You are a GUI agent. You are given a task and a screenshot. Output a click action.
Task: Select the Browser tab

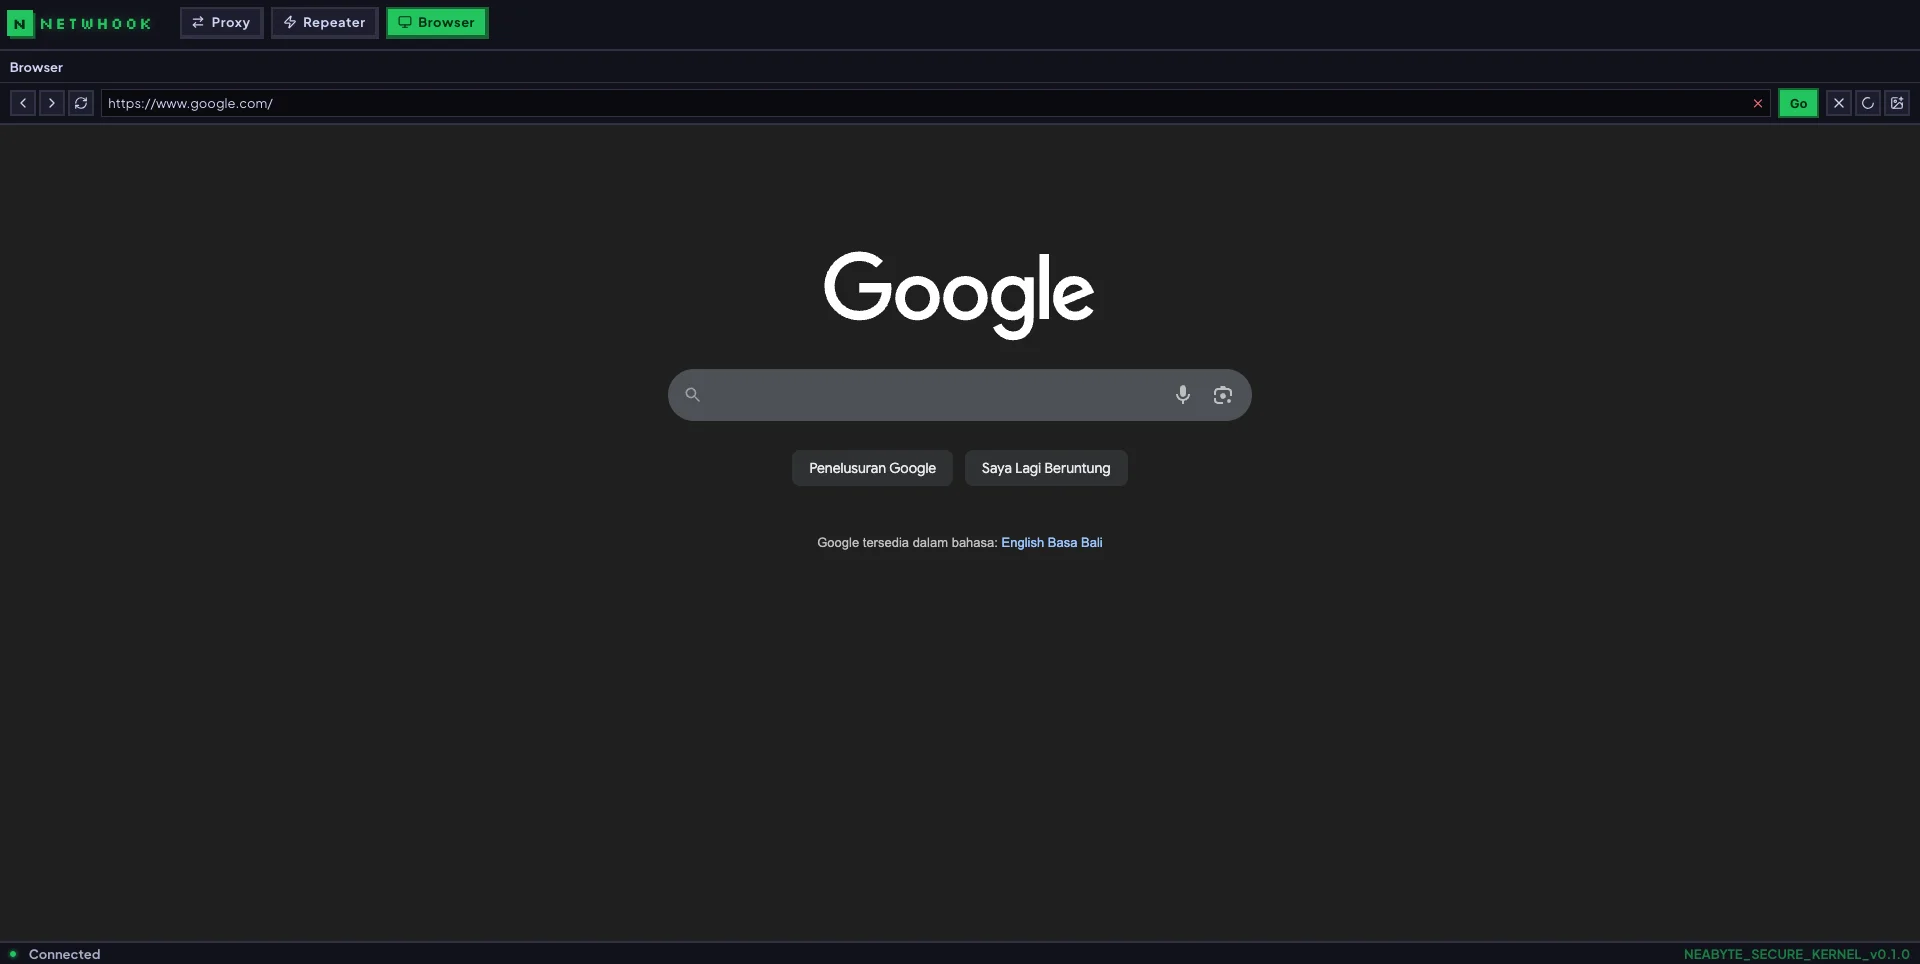[x=437, y=22]
